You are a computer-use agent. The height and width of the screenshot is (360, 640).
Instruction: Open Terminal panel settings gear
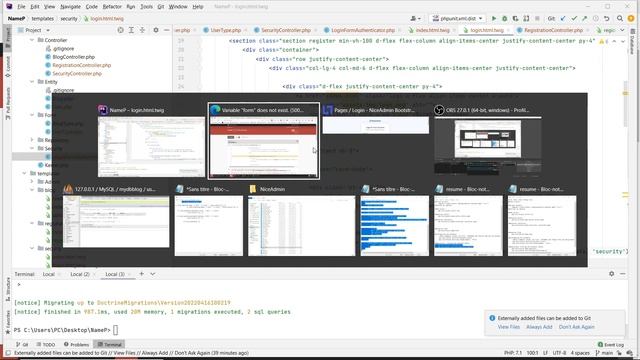(611, 274)
